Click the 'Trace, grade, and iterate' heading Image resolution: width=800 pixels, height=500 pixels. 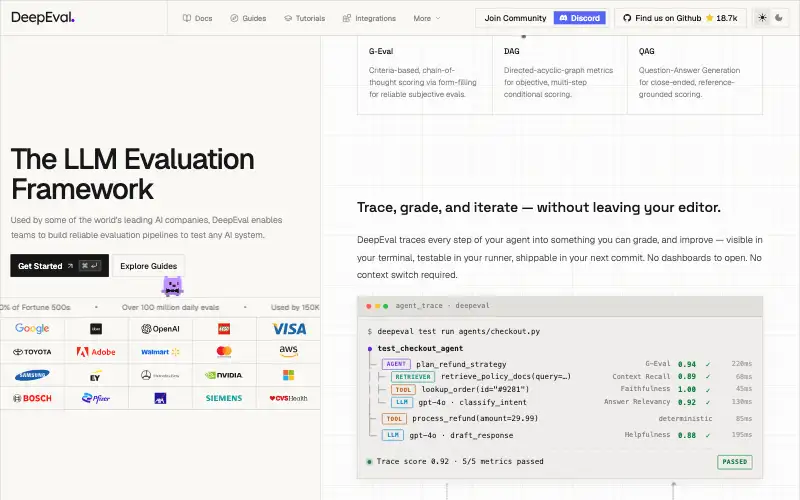(x=539, y=207)
